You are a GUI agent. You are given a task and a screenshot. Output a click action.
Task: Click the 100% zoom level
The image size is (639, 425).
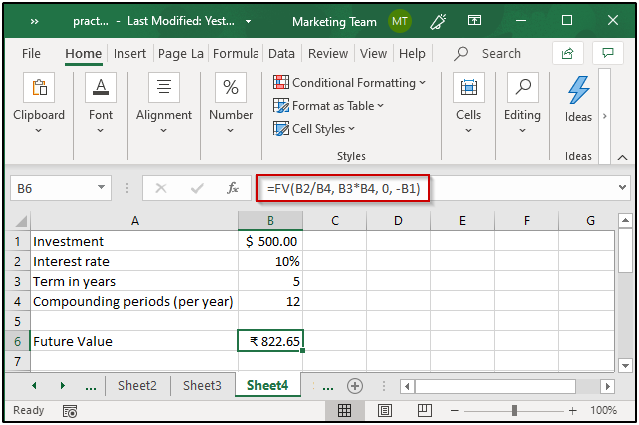tap(604, 410)
